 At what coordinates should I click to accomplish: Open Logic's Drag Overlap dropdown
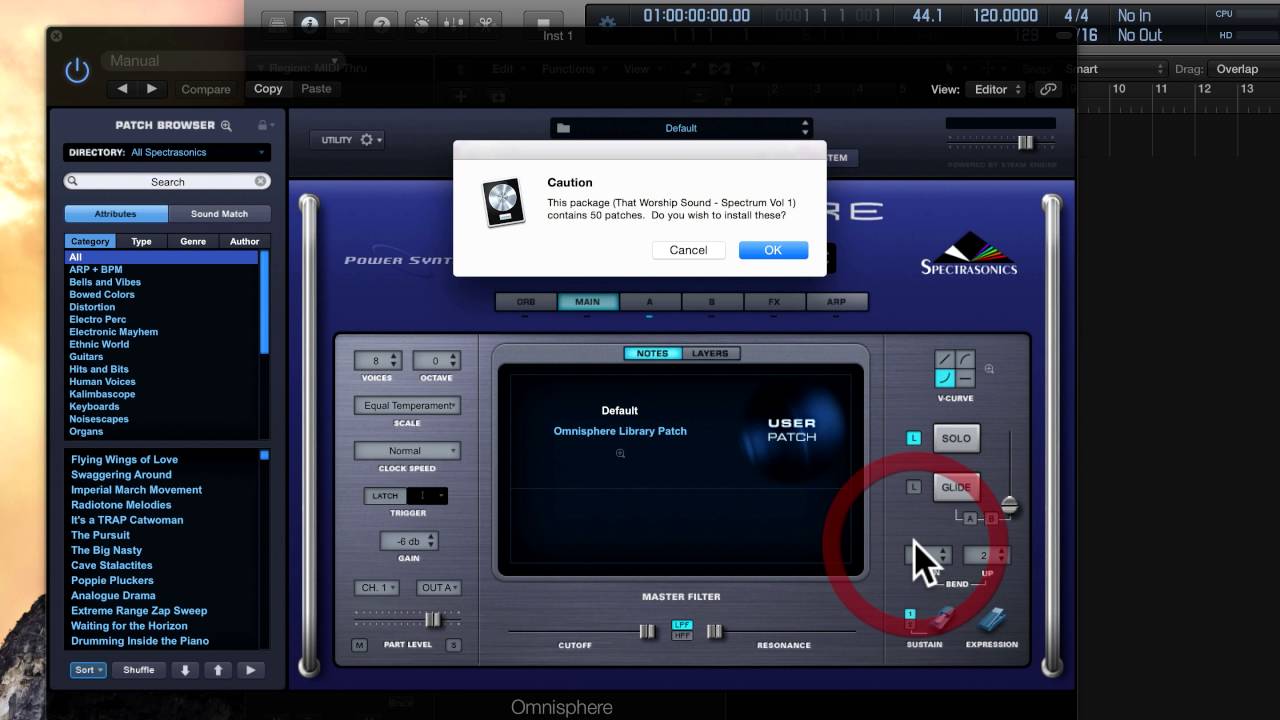click(1243, 69)
